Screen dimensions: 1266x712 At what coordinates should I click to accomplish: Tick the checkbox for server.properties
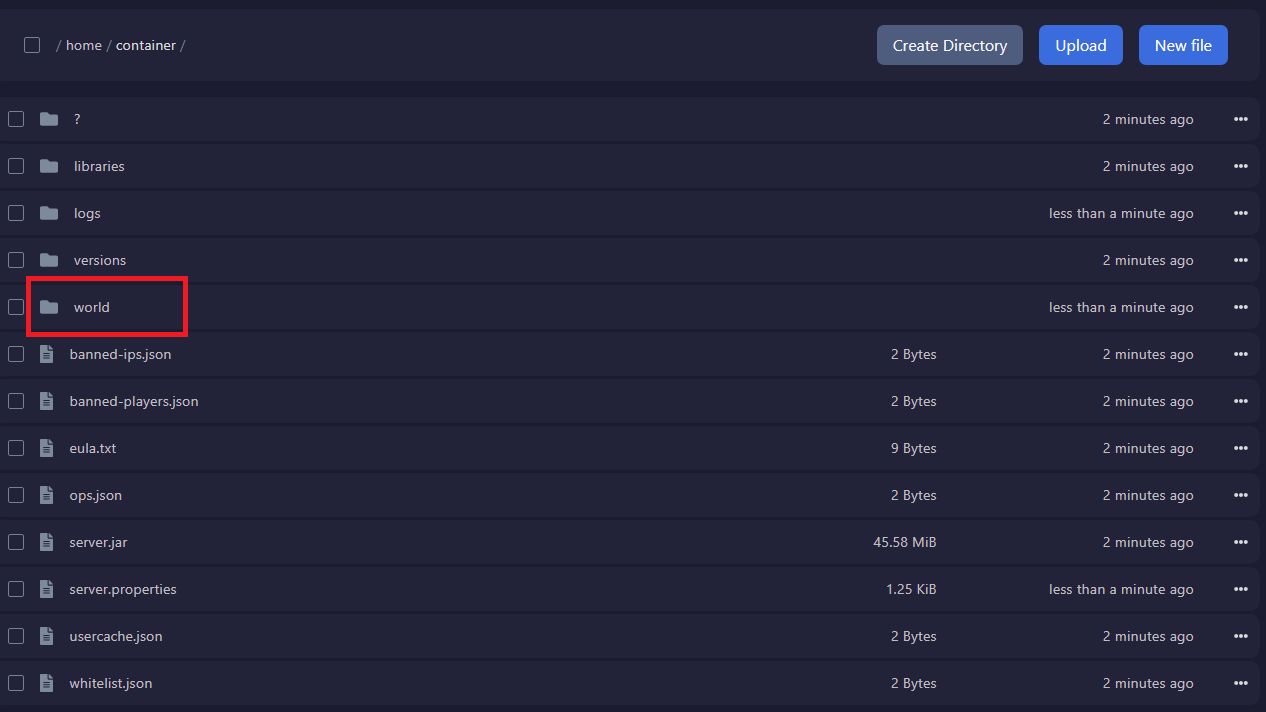[16, 589]
